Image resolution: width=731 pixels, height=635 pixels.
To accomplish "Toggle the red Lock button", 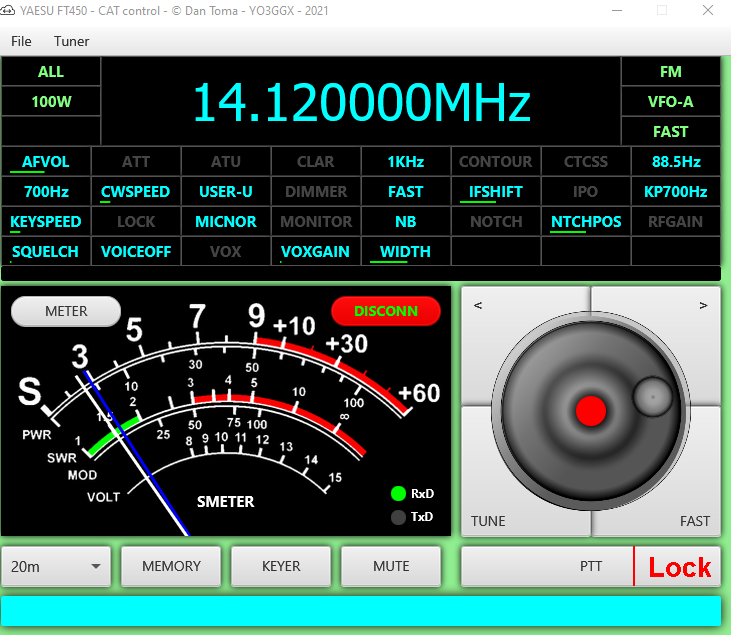I will click(x=678, y=566).
